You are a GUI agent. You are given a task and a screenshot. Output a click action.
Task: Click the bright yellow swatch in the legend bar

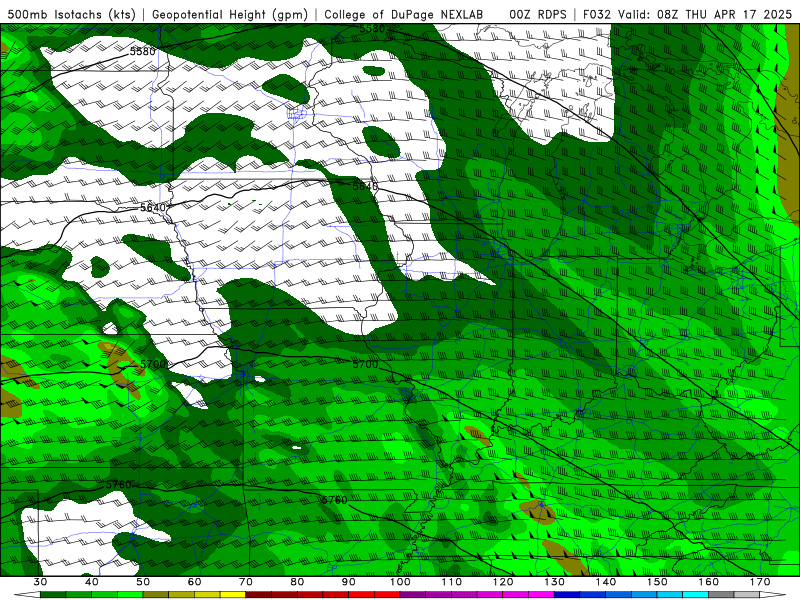(x=233, y=594)
